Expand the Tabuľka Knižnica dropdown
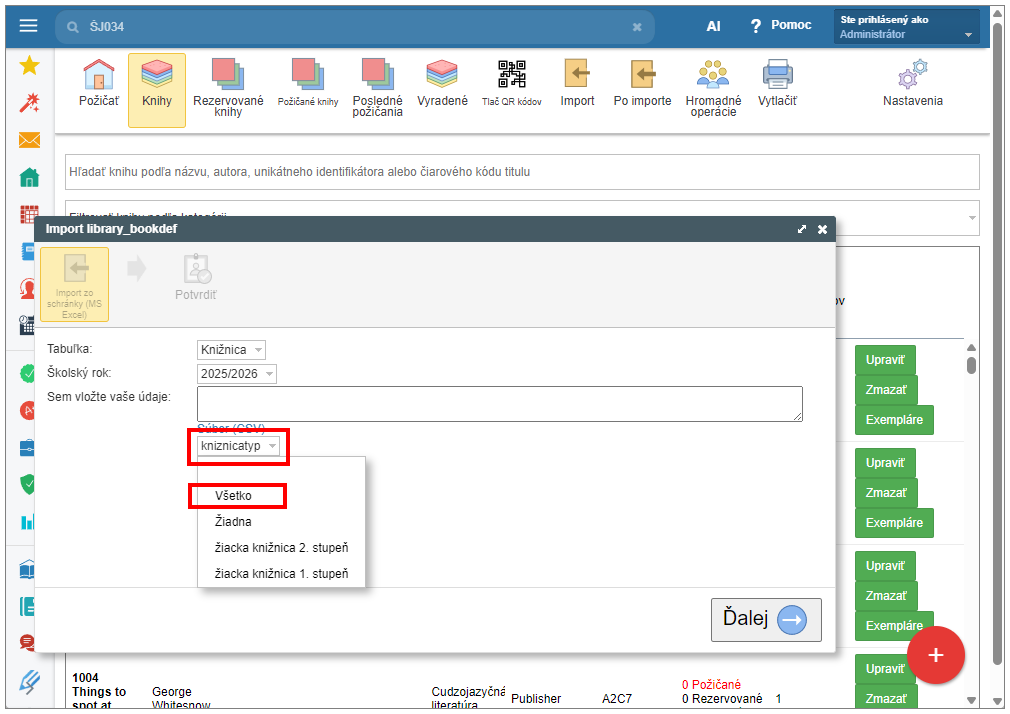The width and height of the screenshot is (1010, 714). pyautogui.click(x=231, y=350)
